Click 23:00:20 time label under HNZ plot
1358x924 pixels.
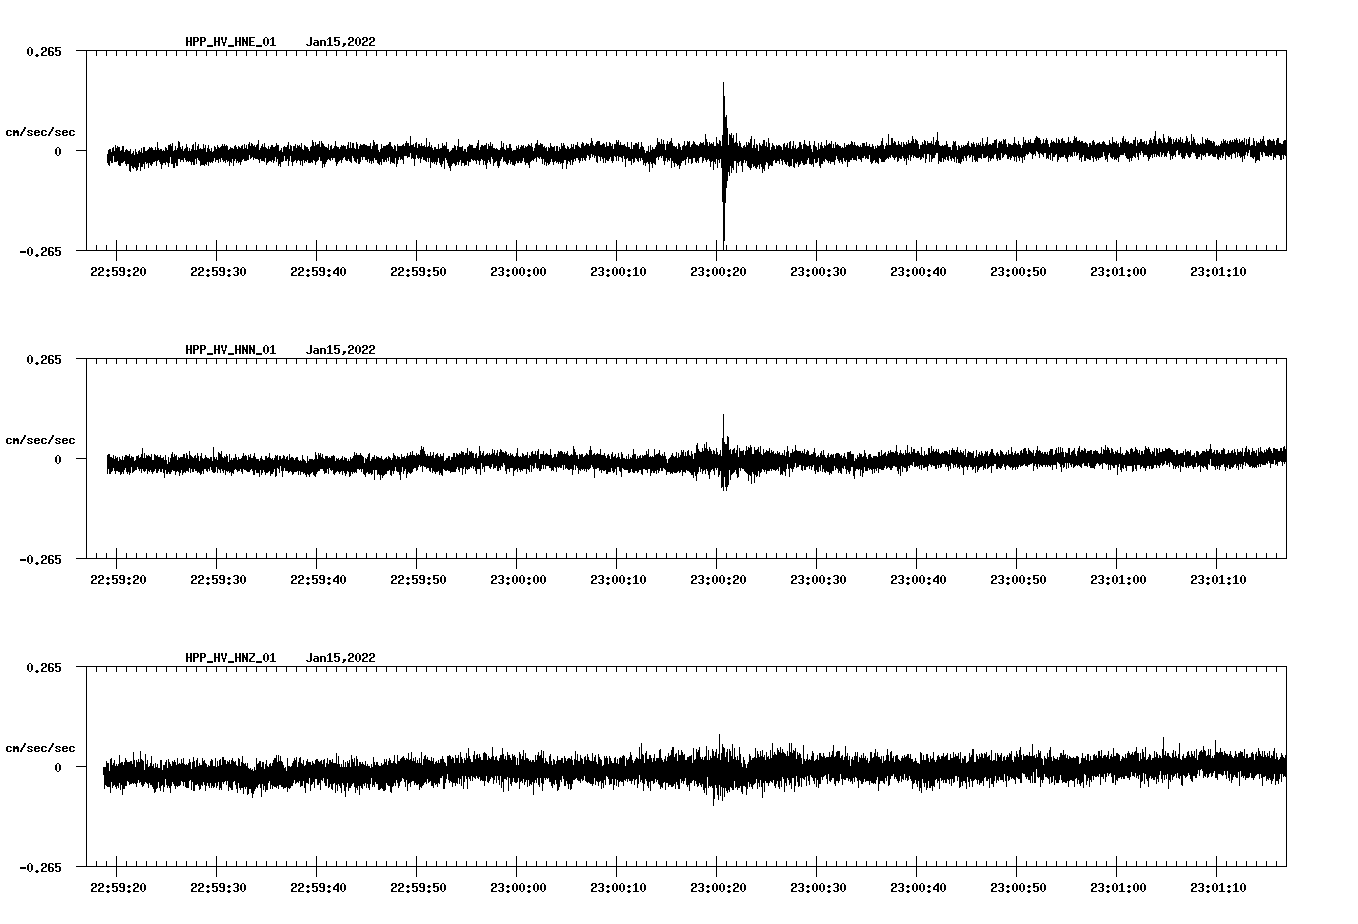pos(718,888)
